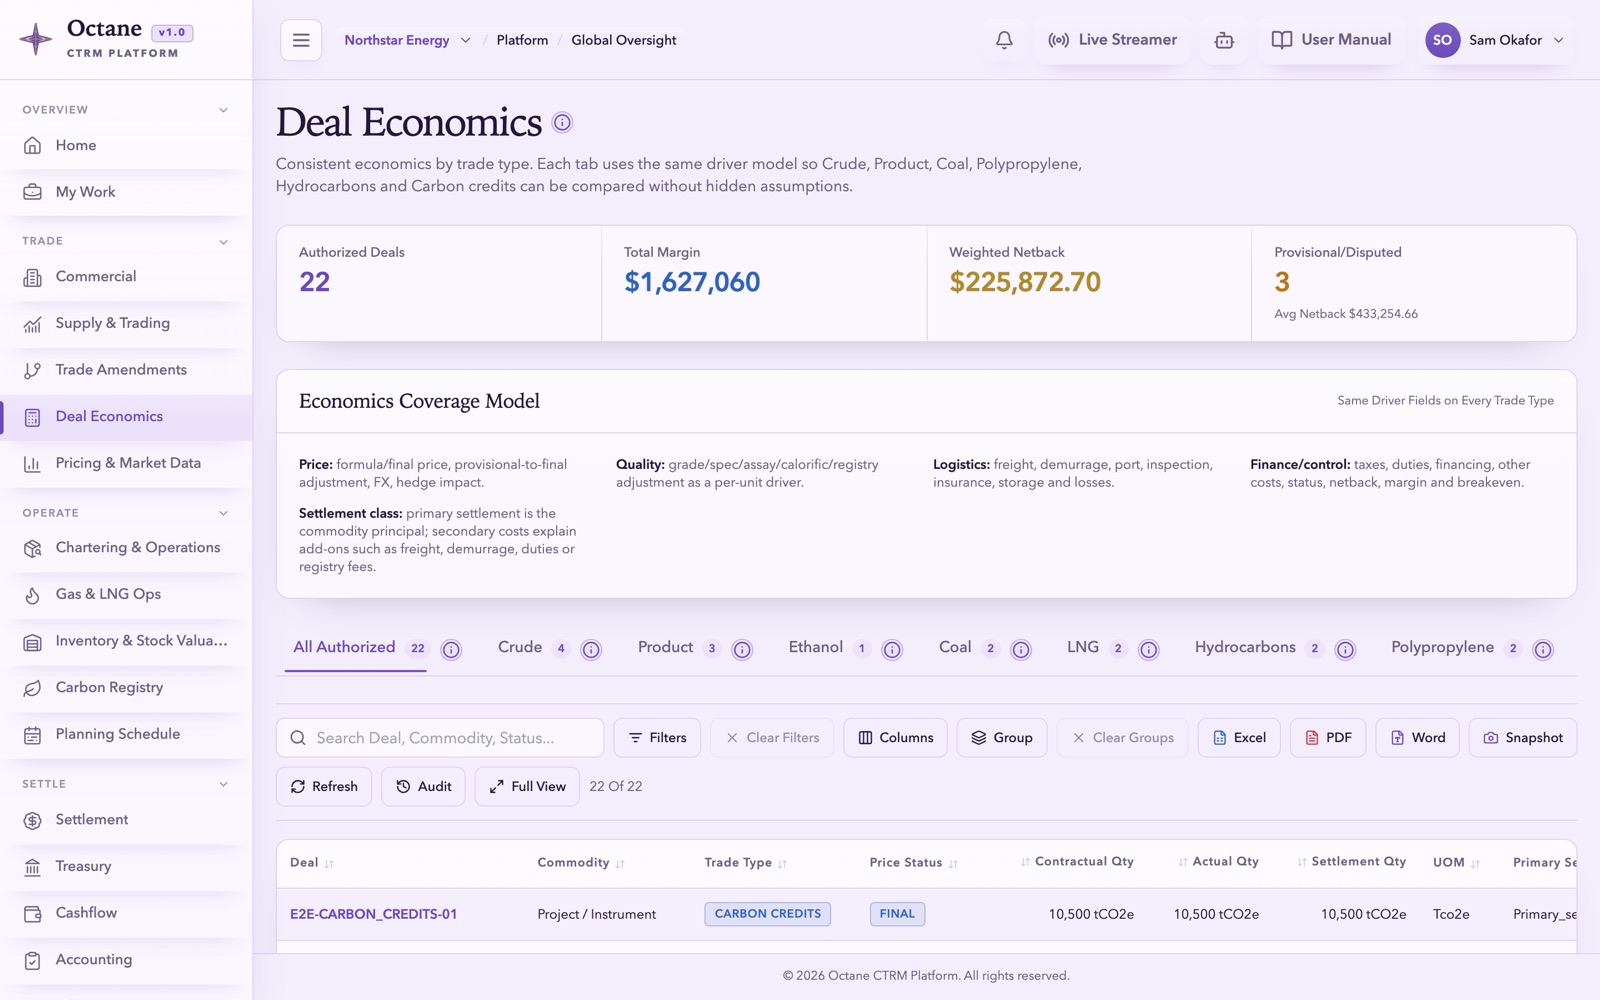Screen dimensions: 1600x1000
Task: Click the Cashflow wallet icon
Action: (x=33, y=913)
